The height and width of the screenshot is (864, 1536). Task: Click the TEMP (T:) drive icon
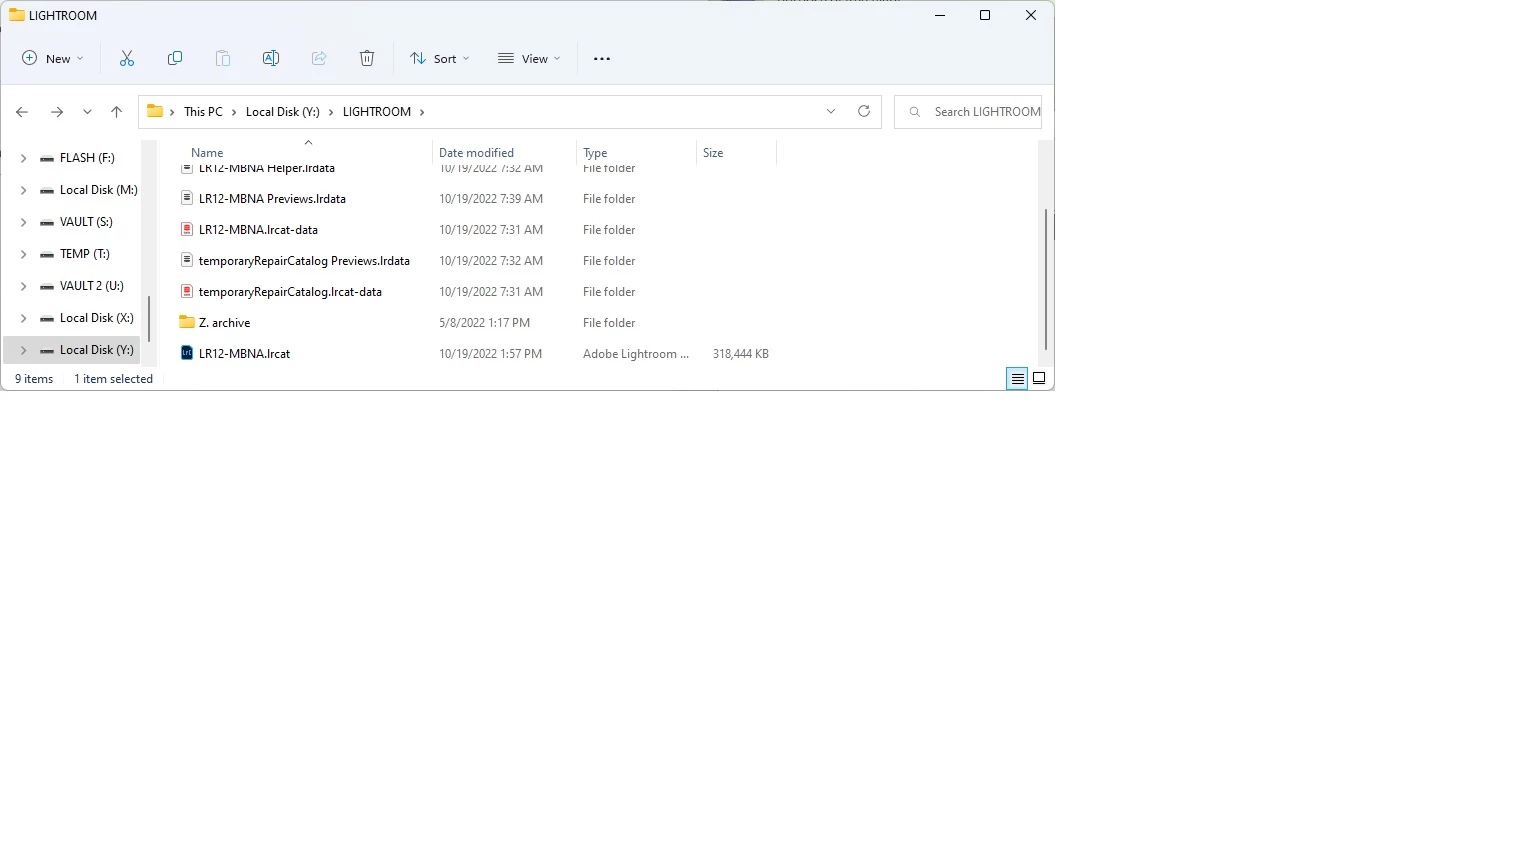(x=47, y=254)
